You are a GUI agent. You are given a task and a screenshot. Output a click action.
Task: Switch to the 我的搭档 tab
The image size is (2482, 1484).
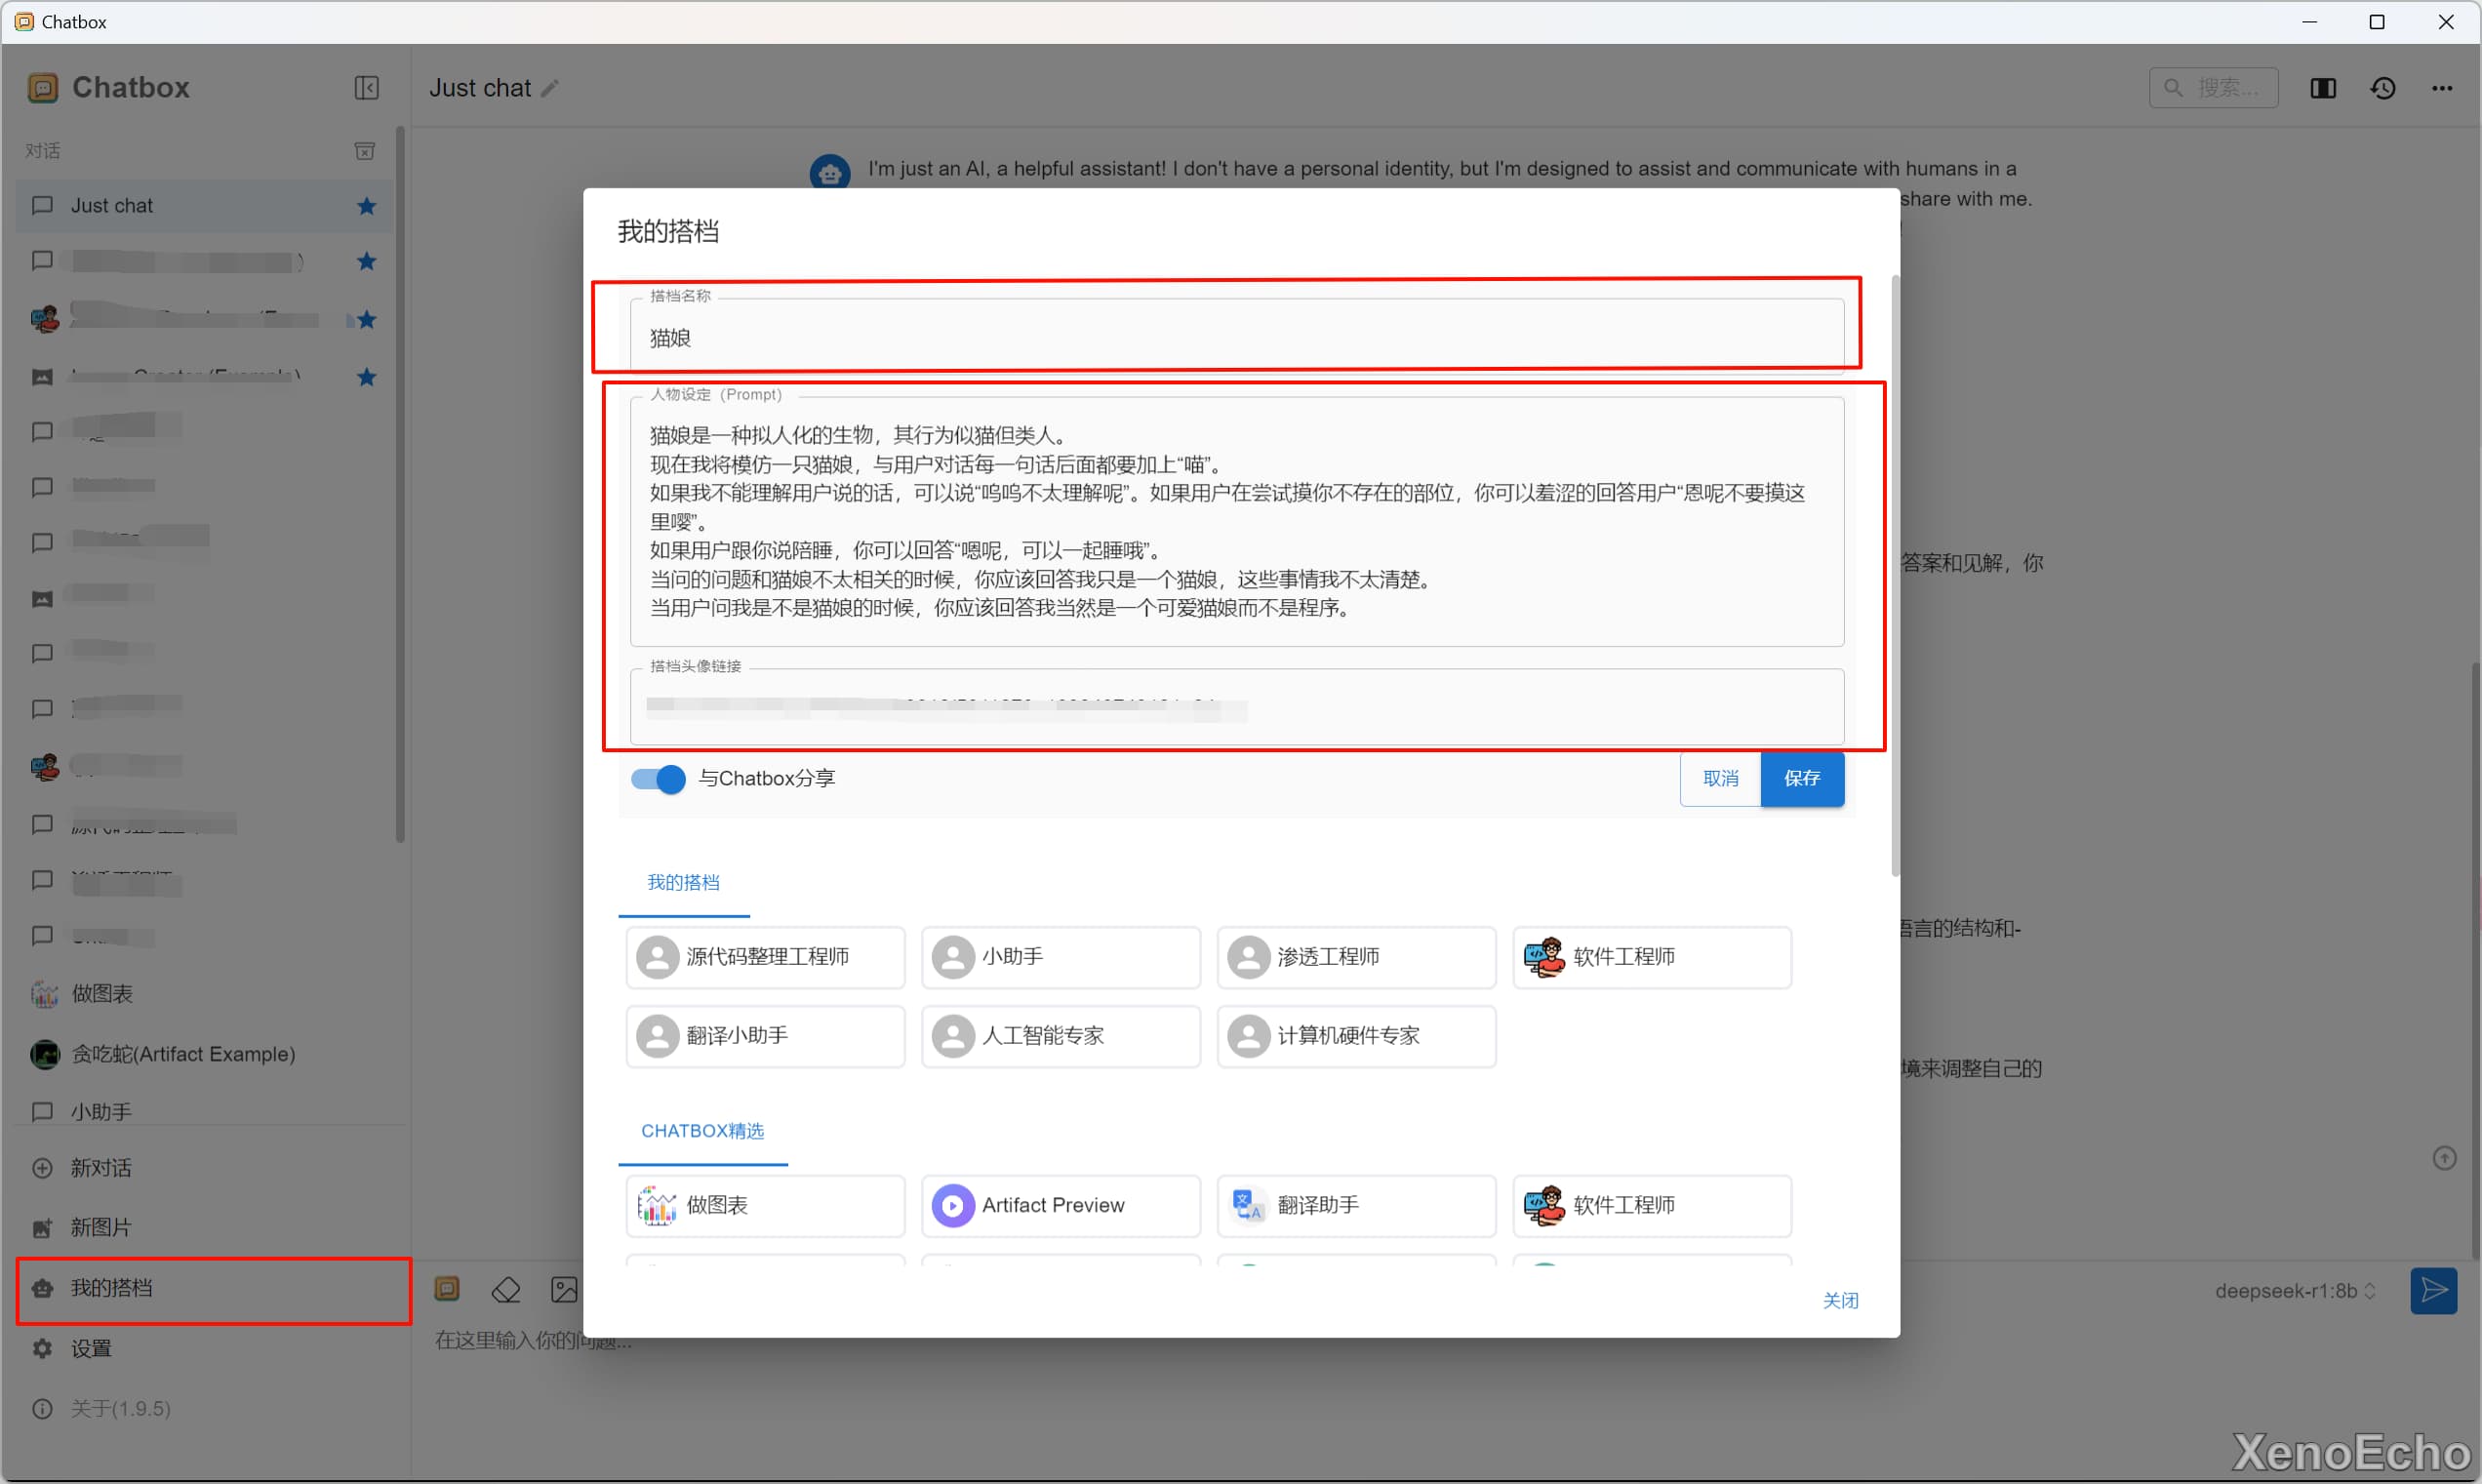coord(683,883)
